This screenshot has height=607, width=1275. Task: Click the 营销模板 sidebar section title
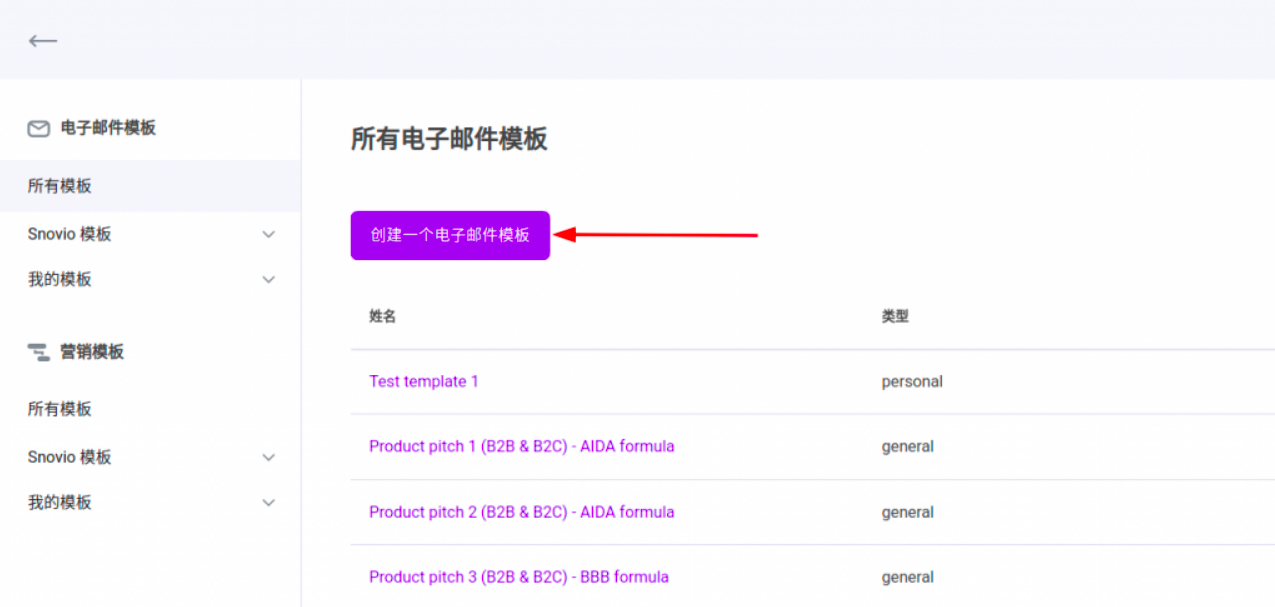point(92,352)
